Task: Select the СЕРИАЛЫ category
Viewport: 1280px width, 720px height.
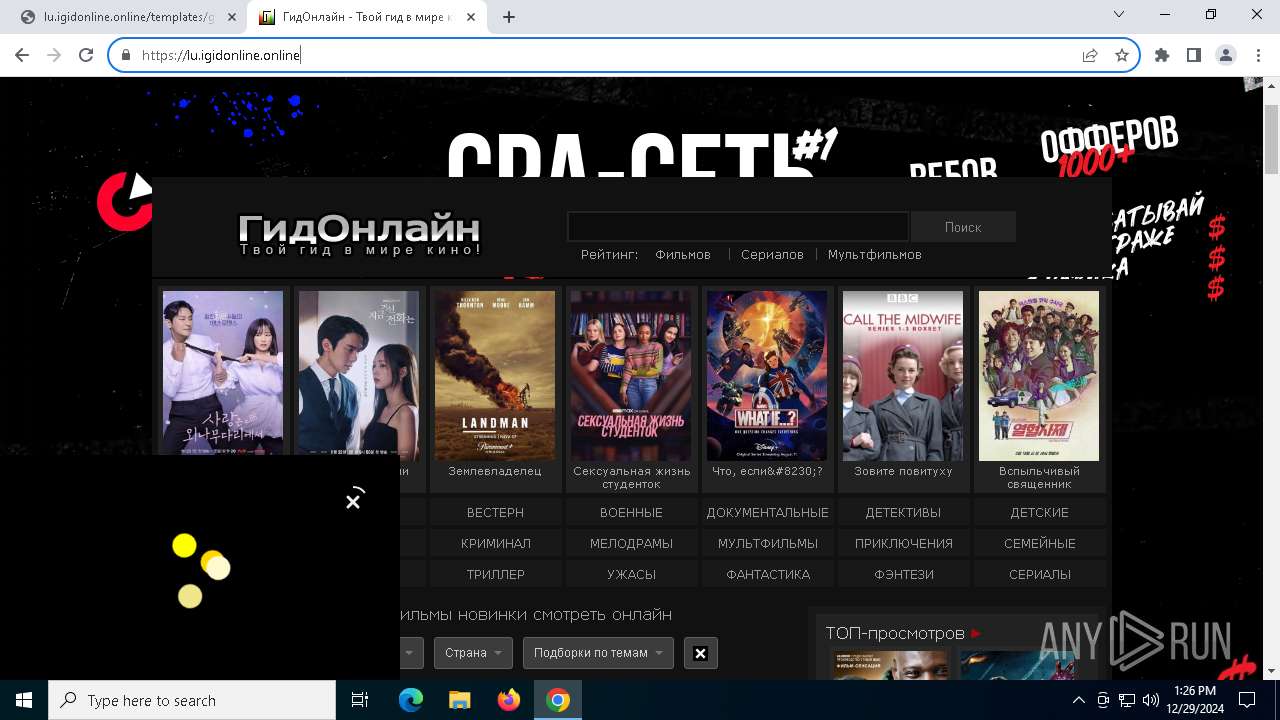Action: coord(1039,574)
